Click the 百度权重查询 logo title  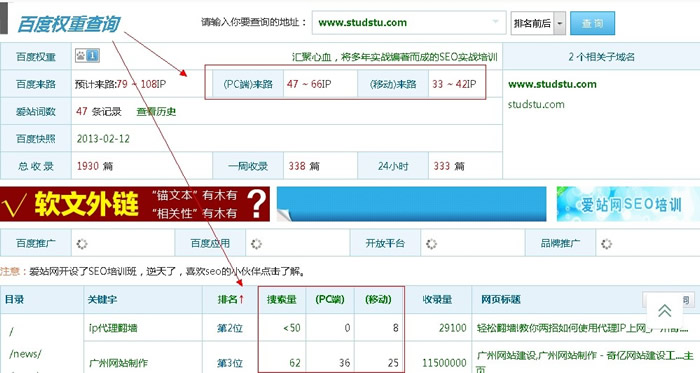pyautogui.click(x=69, y=24)
